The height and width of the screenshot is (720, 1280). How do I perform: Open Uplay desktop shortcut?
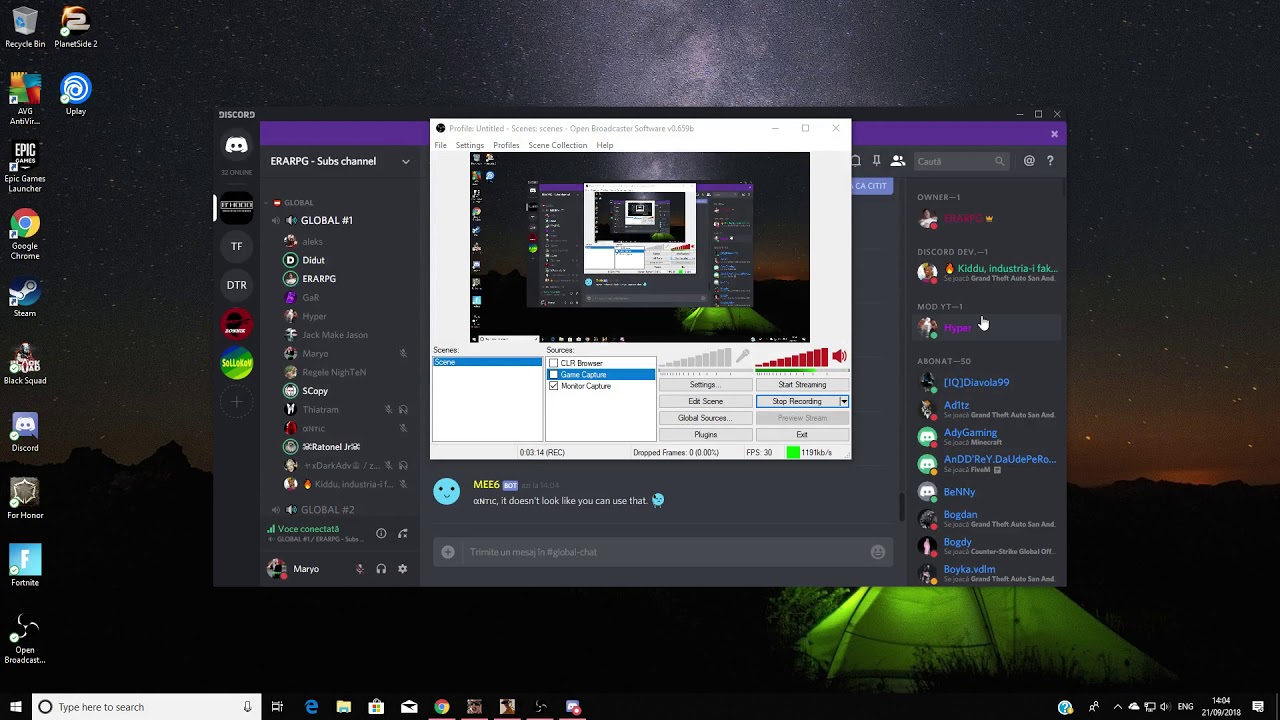76,95
